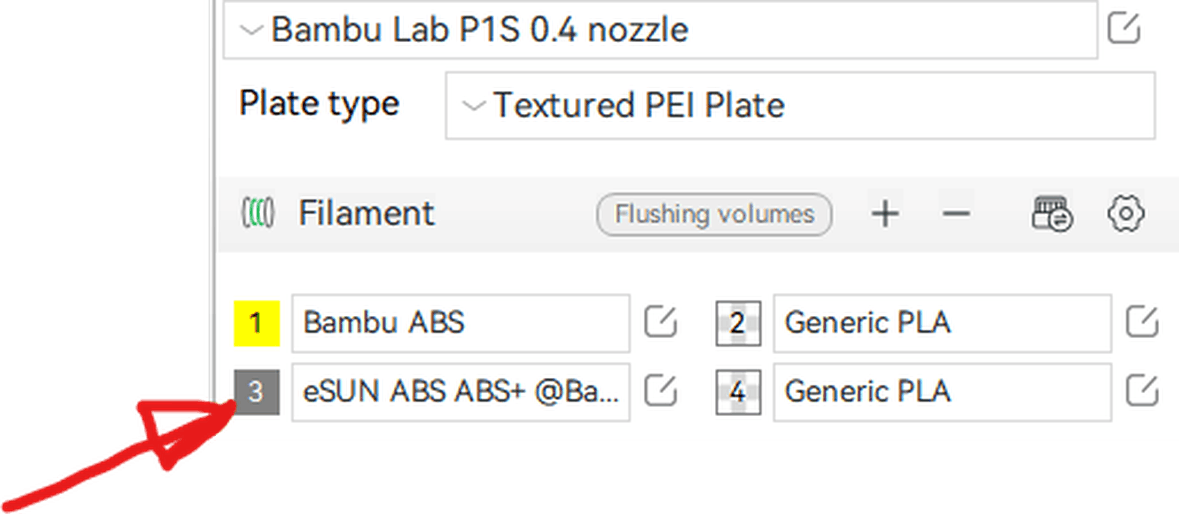Open filament 4 Generic PLA dropdown

point(941,391)
